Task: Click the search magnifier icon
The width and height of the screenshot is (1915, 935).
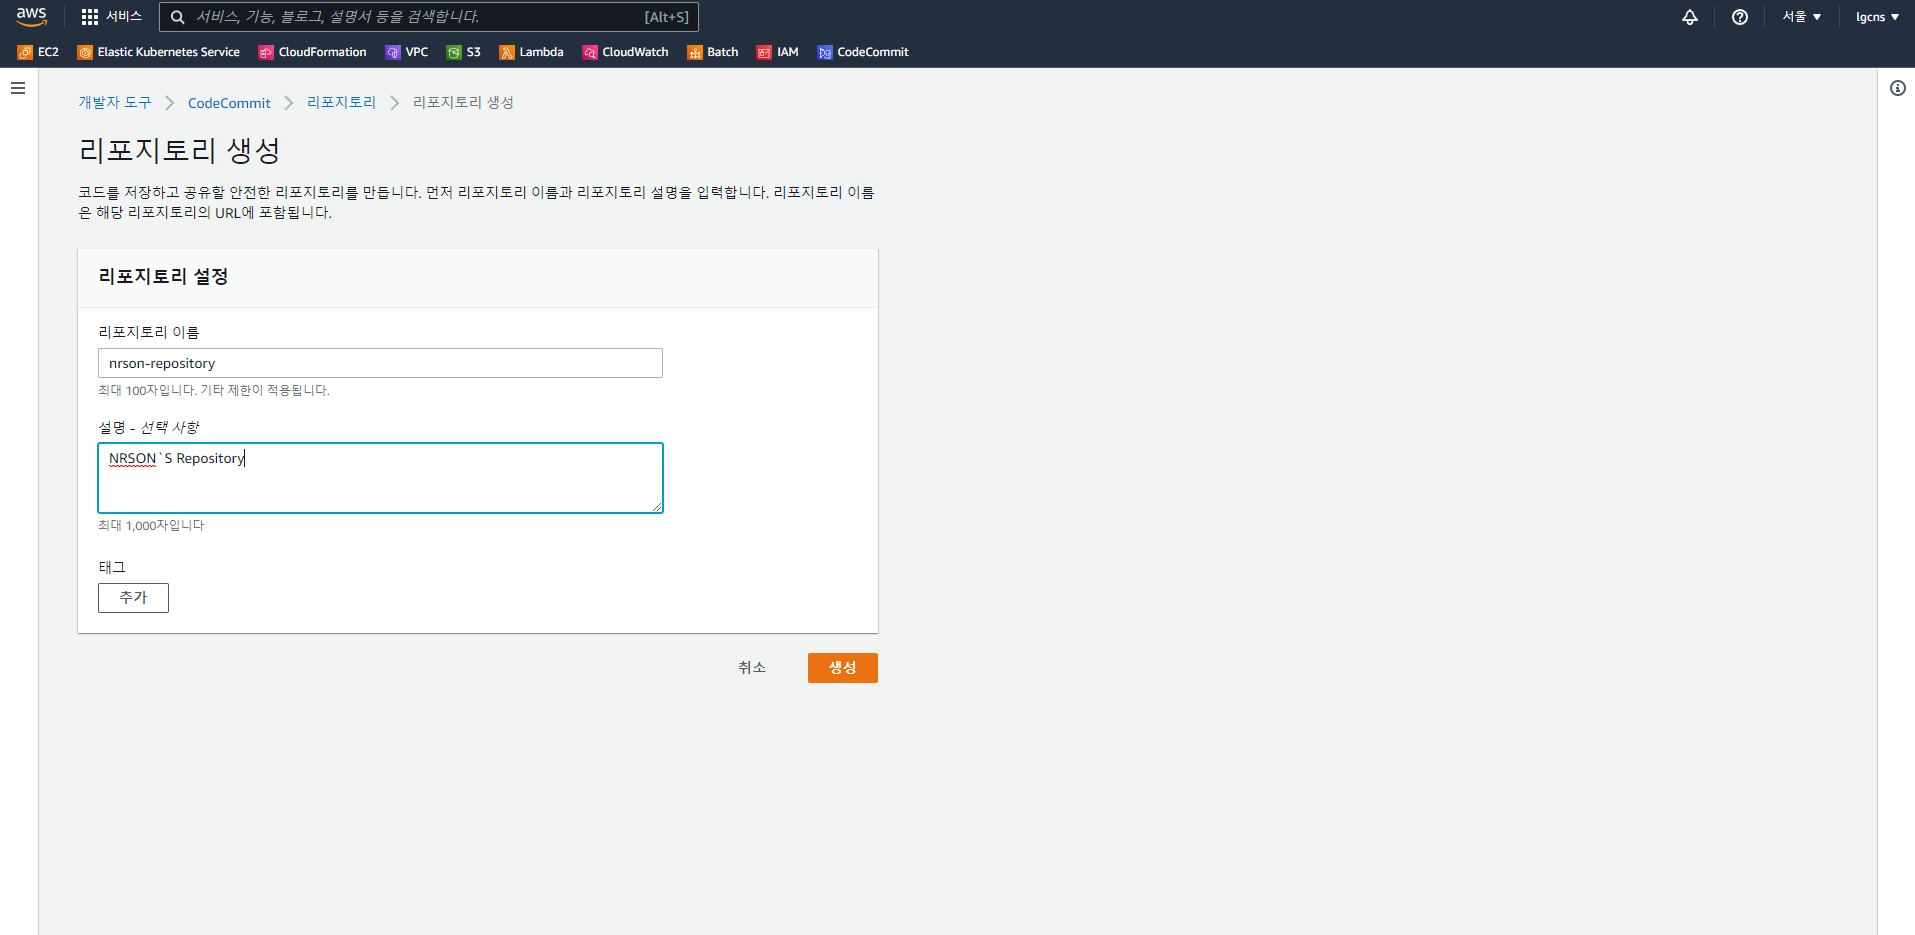Action: click(177, 17)
